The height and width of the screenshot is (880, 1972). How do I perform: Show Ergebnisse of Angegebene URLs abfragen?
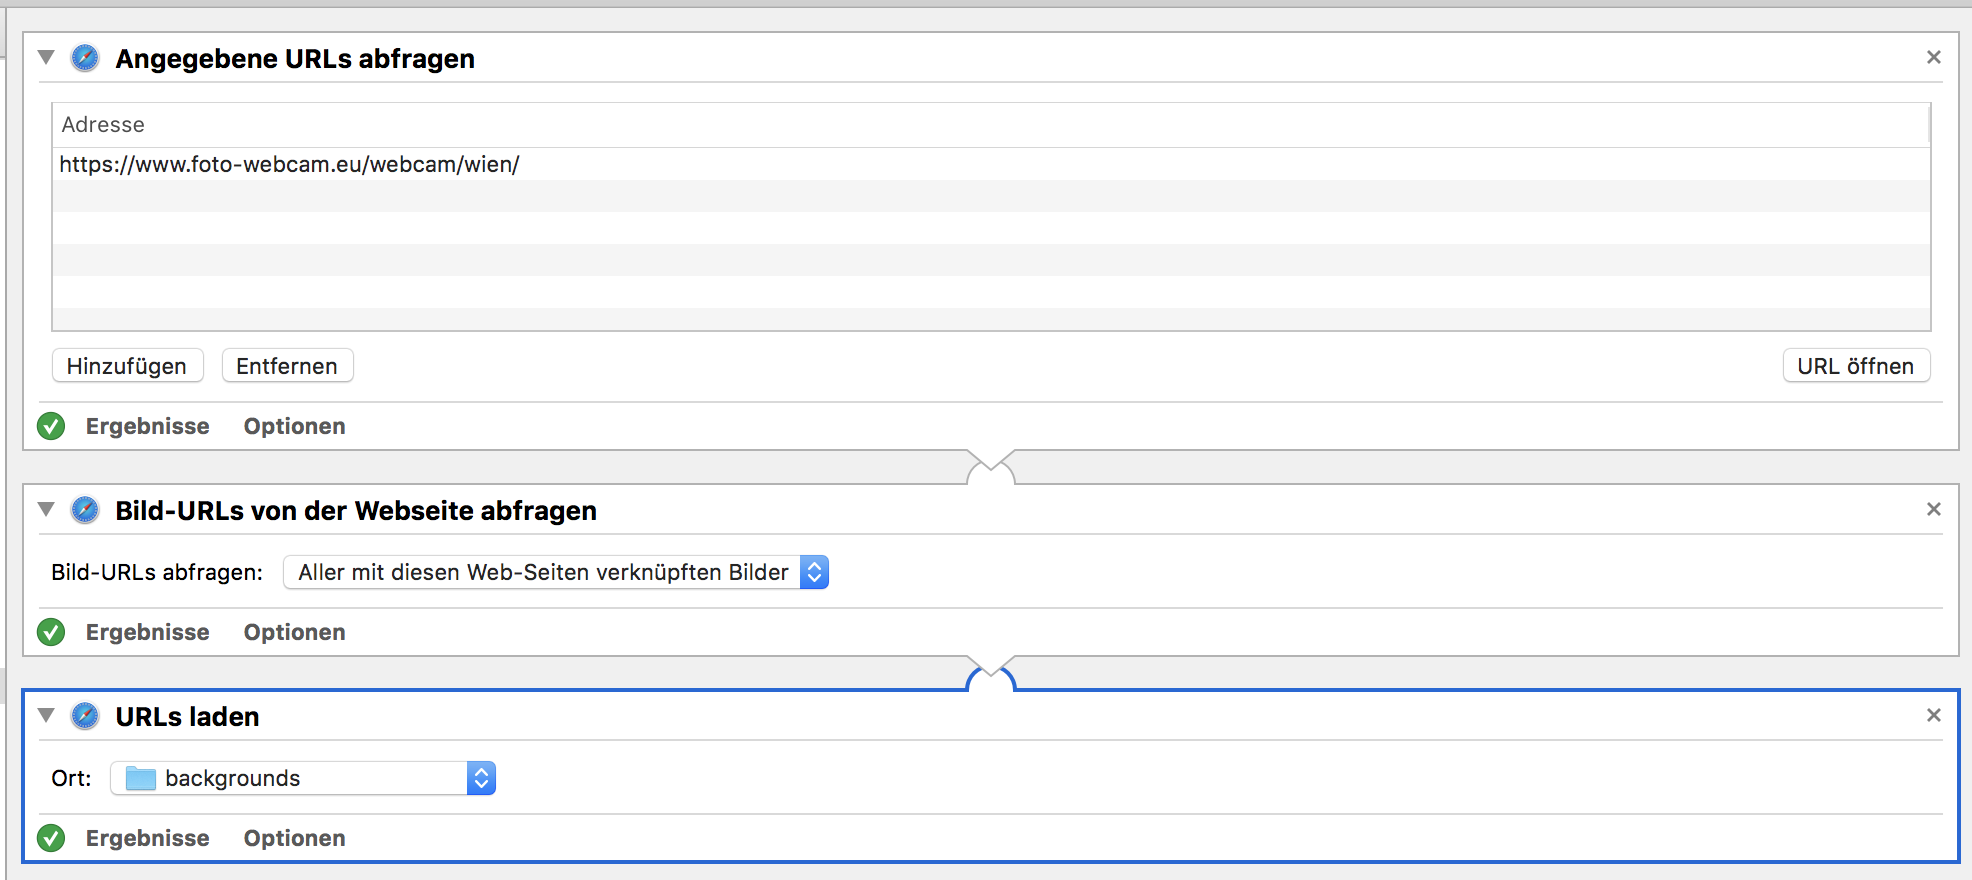tap(147, 426)
